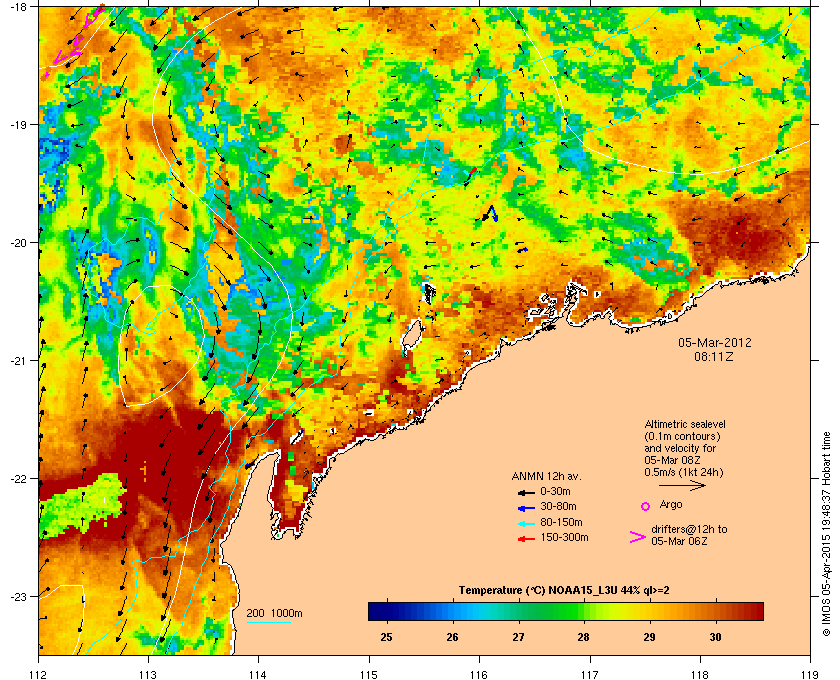The width and height of the screenshot is (840, 680).
Task: Click the colorbar tick label 29
Action: tap(649, 637)
